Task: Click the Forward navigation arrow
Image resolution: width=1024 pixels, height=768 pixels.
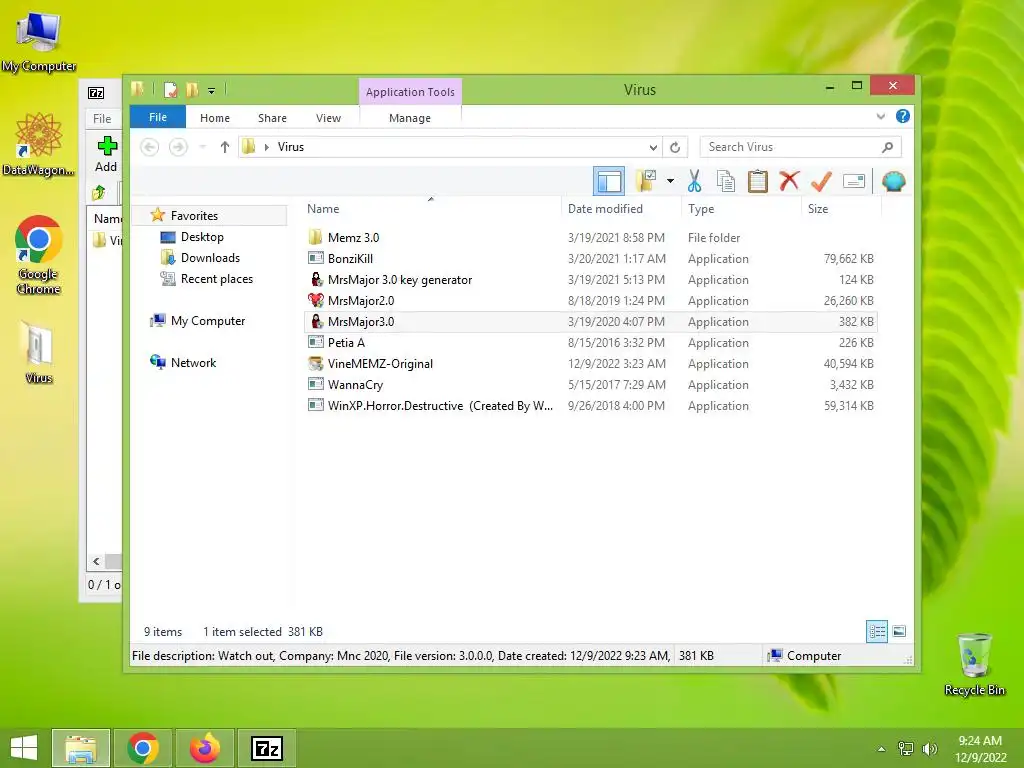Action: 178,147
